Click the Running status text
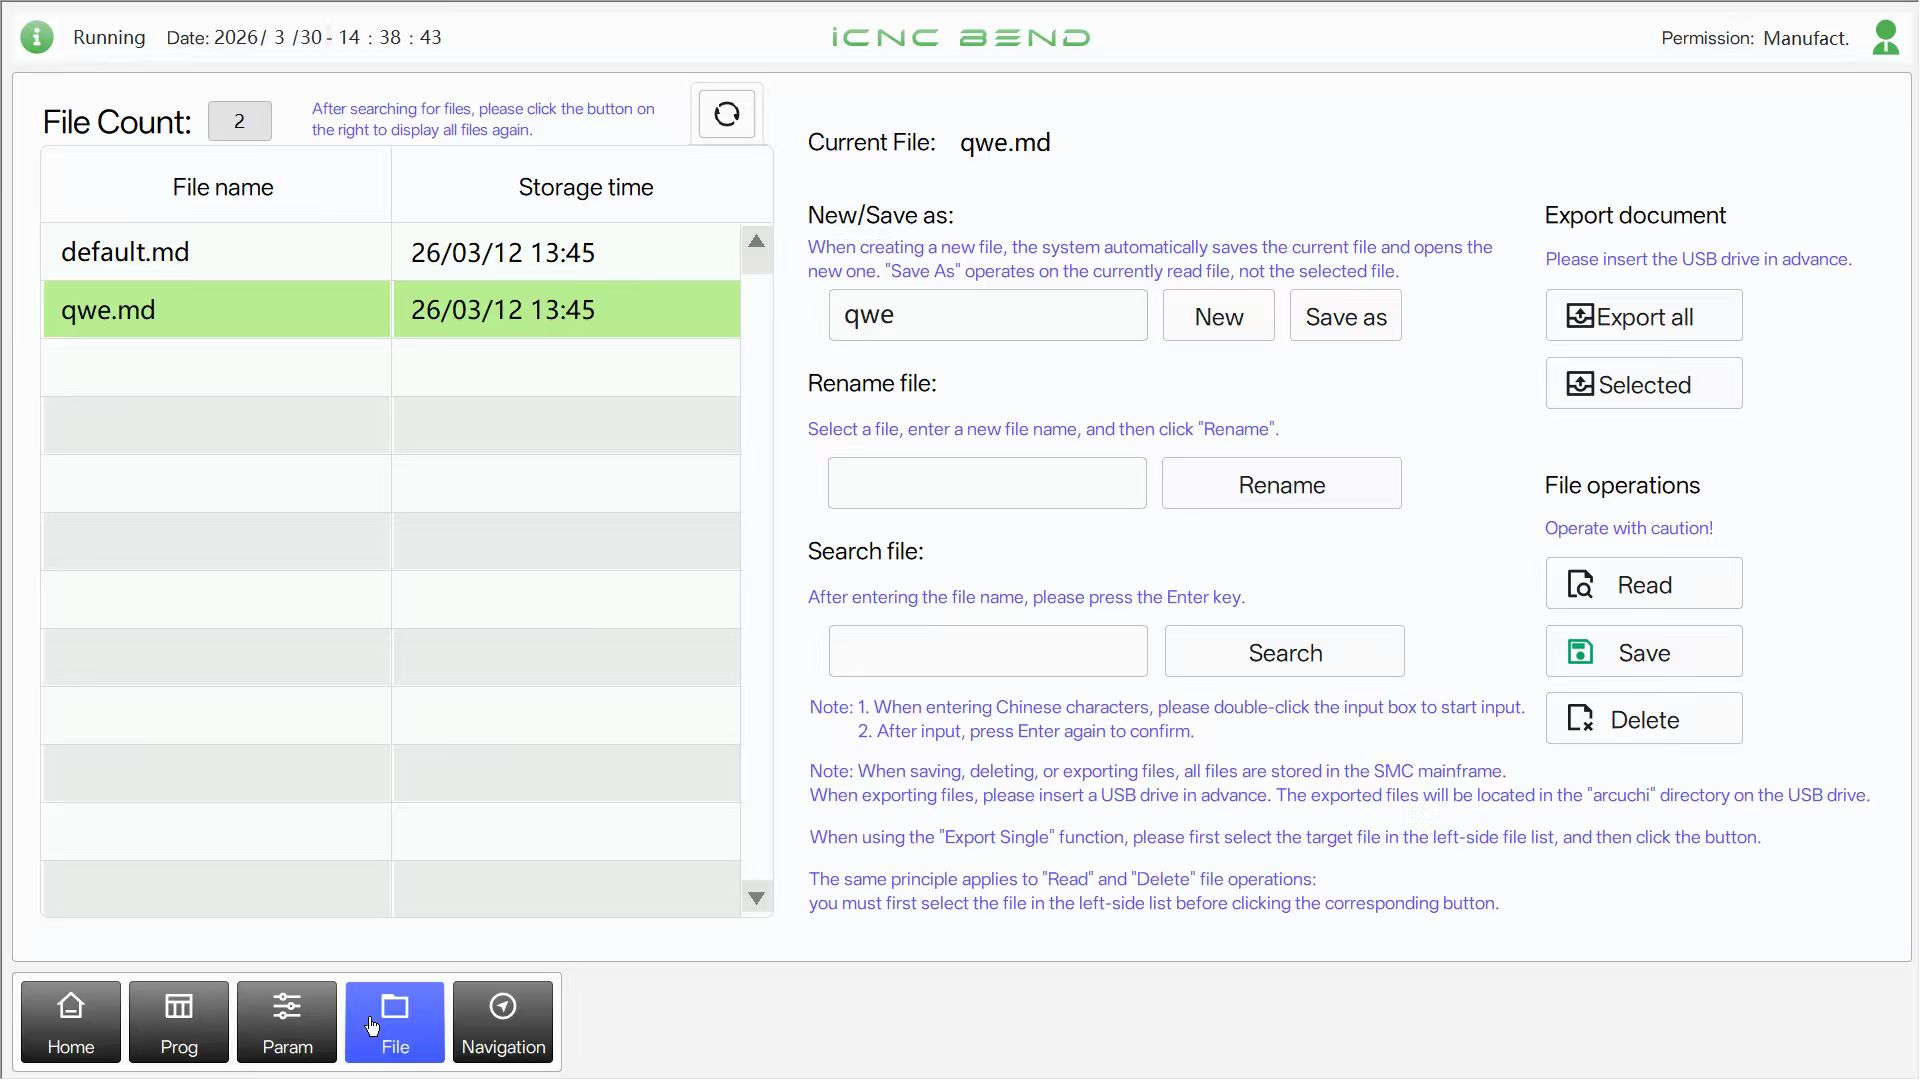Image resolution: width=1920 pixels, height=1080 pixels. point(109,37)
